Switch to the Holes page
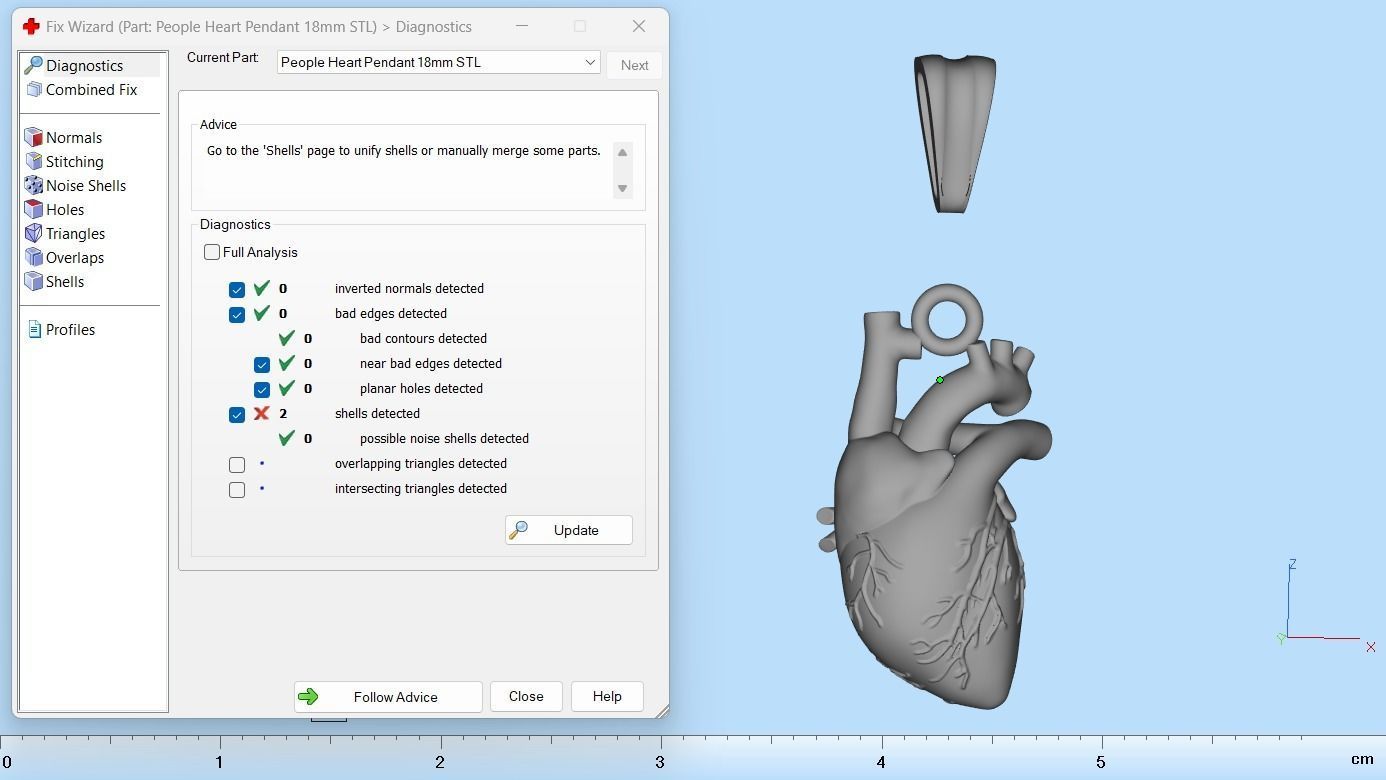This screenshot has height=780, width=1386. pyautogui.click(x=65, y=209)
